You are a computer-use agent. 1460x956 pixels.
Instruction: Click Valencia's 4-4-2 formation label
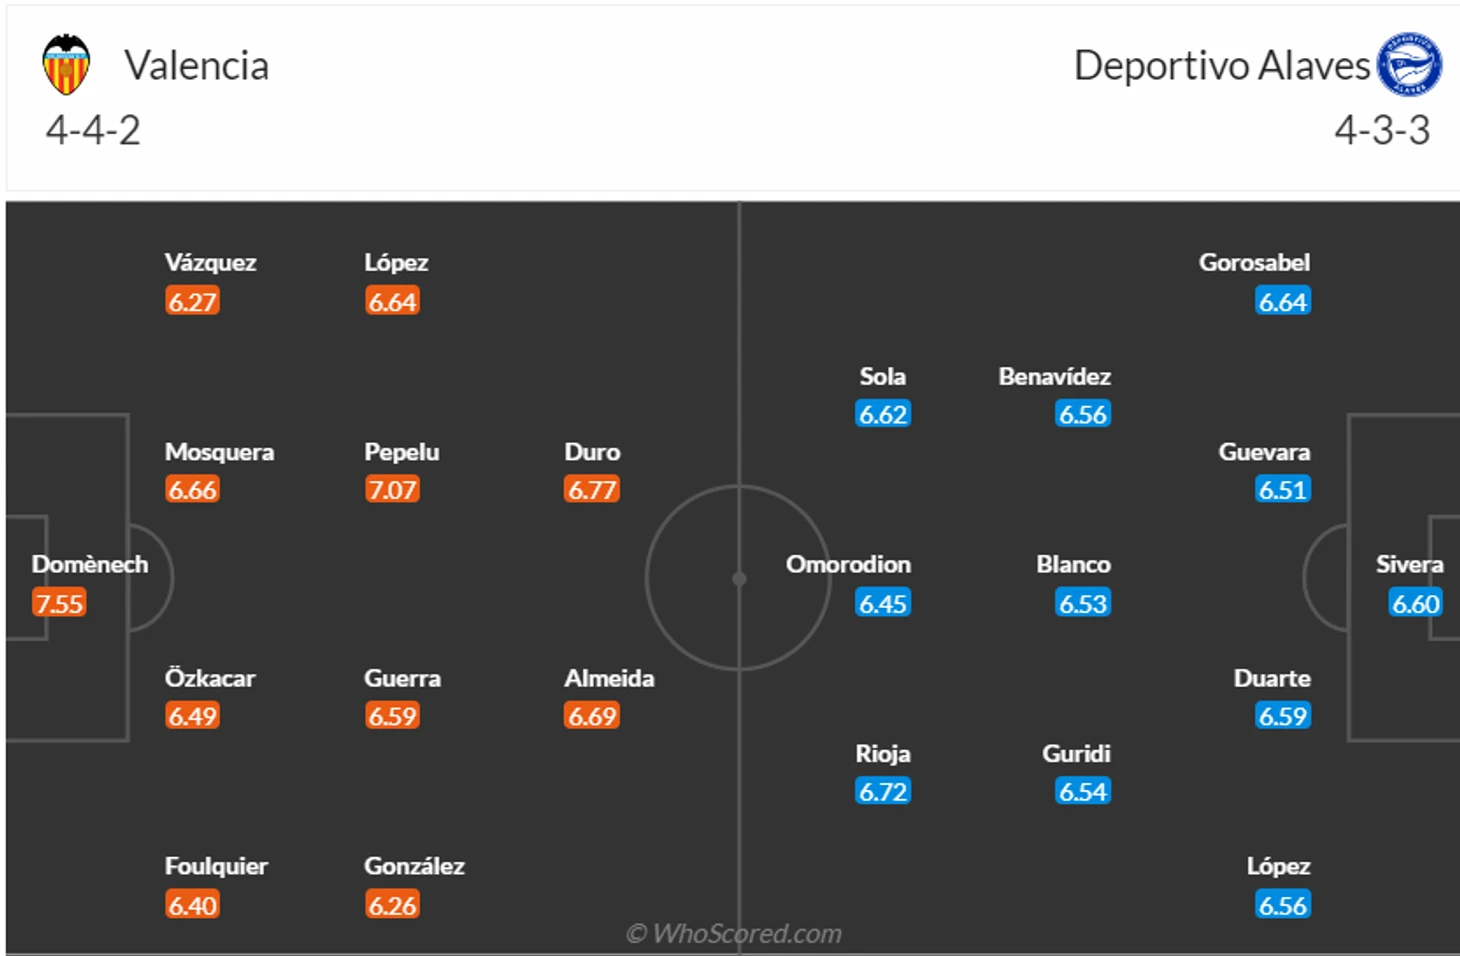[x=93, y=131]
